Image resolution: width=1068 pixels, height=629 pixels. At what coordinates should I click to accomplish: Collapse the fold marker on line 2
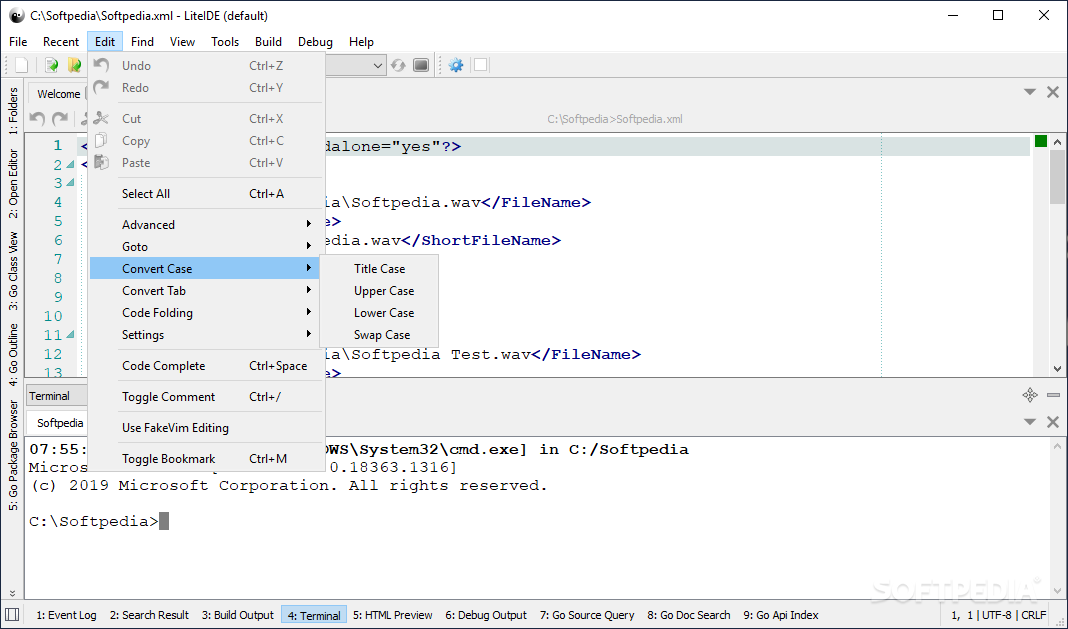pyautogui.click(x=70, y=165)
